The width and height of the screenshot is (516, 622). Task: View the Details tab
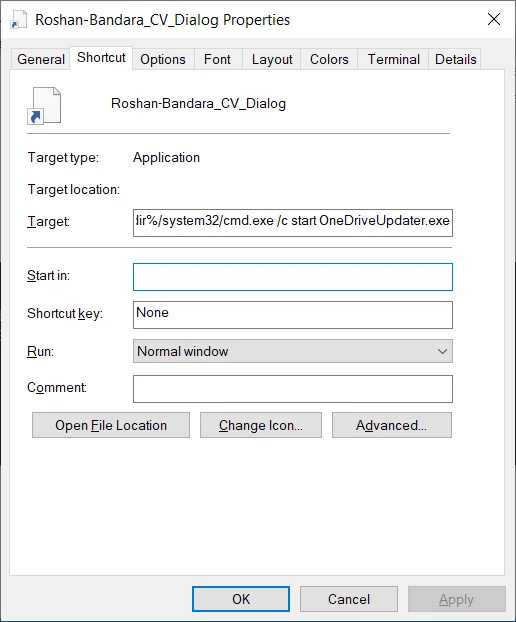tap(456, 60)
